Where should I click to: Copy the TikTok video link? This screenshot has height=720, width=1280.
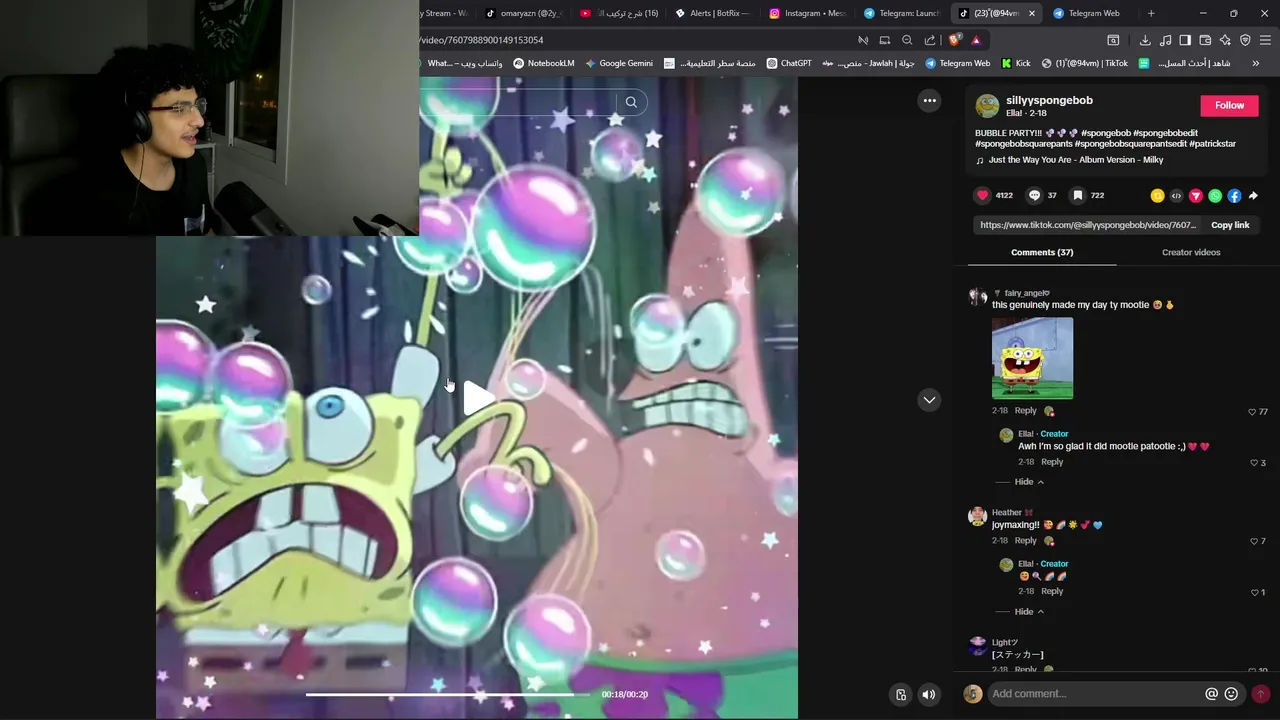point(1230,225)
